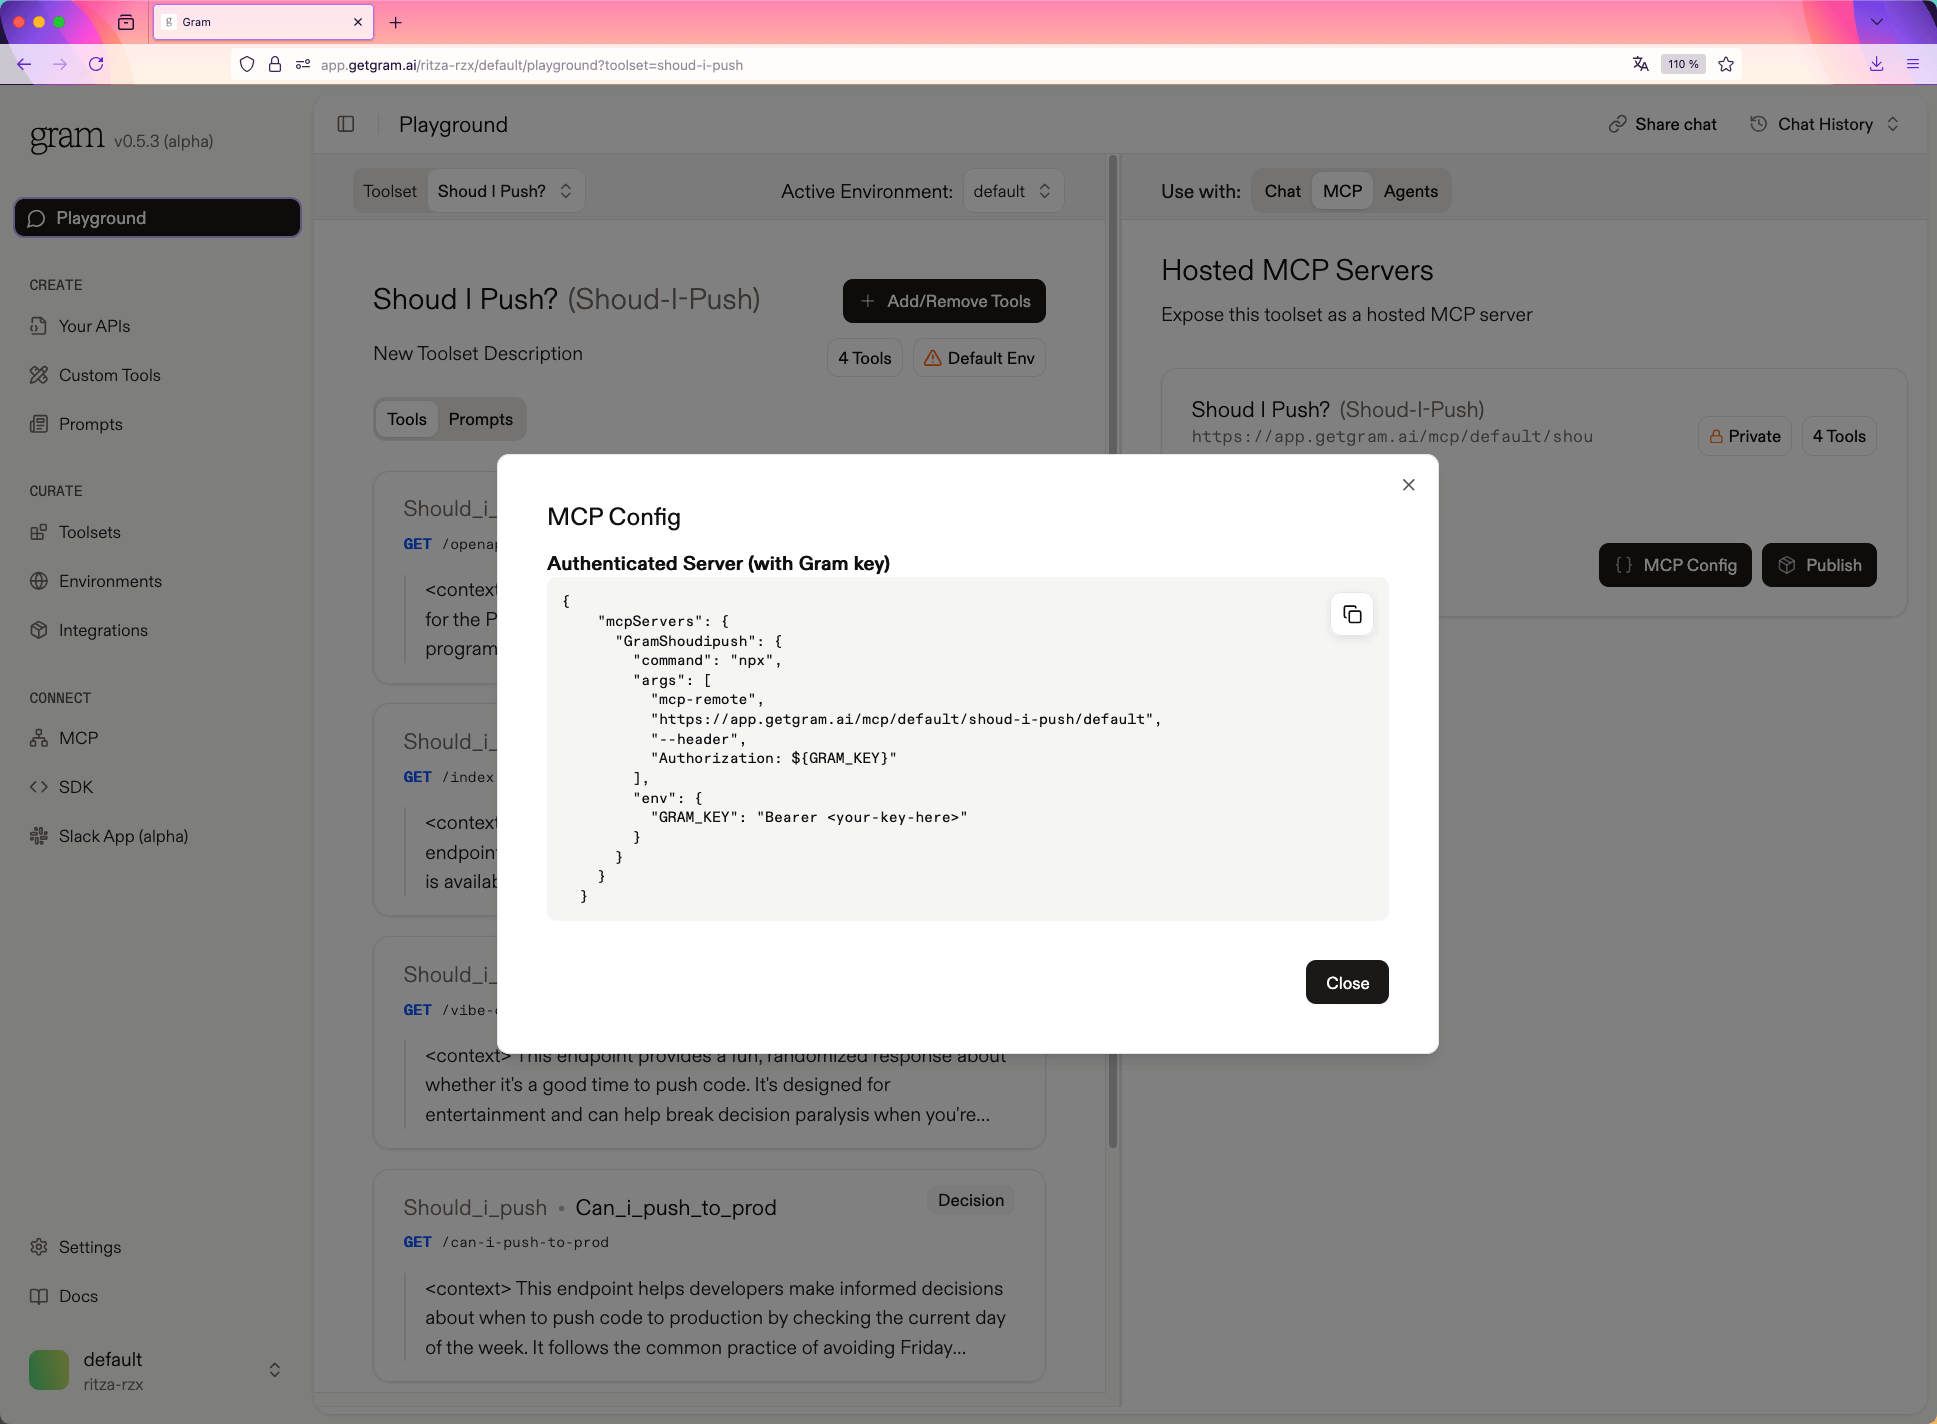Click the New Toolset Description text
Screen dimensions: 1937x1424
[478, 354]
